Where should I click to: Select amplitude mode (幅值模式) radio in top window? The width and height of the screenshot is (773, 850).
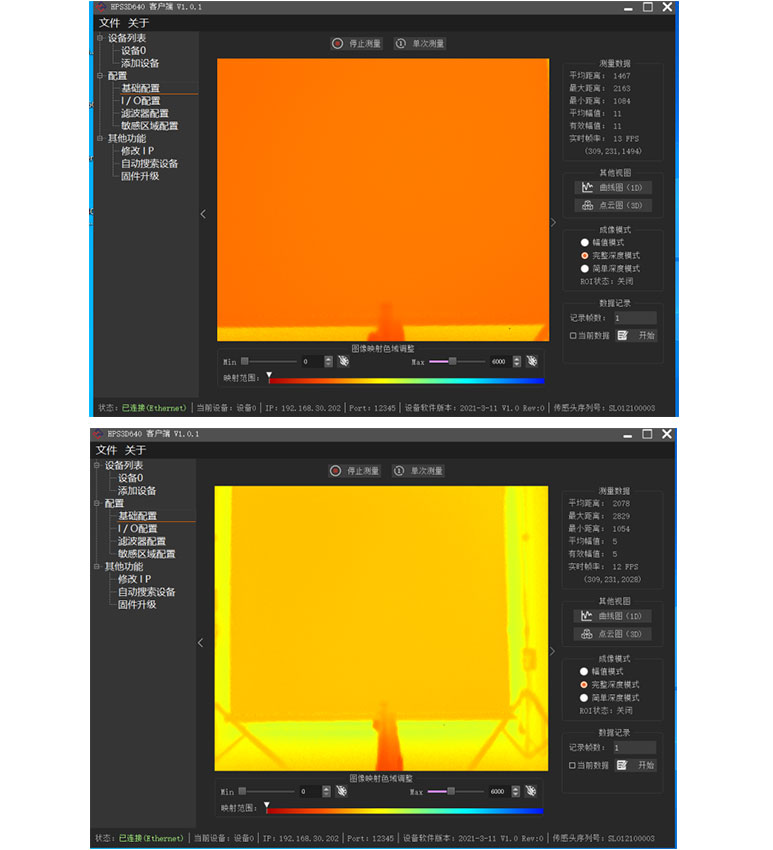585,242
